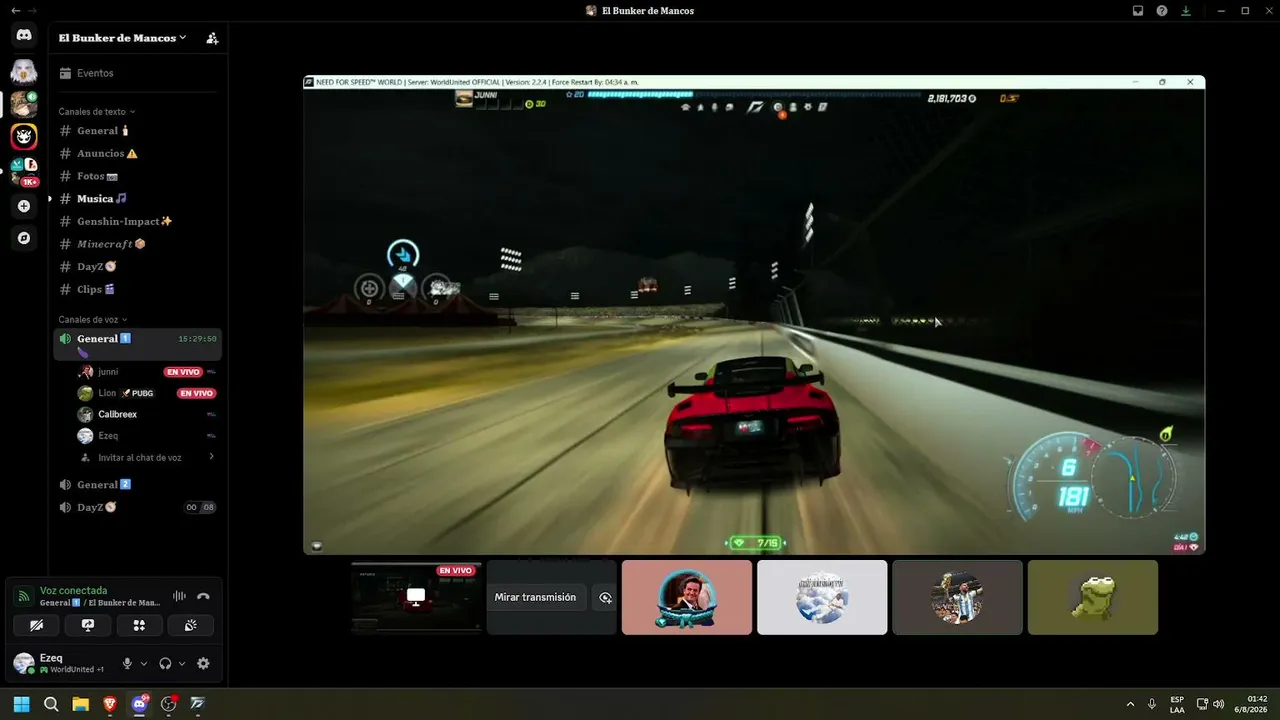
Task: Open user settings gear icon
Action: click(x=204, y=663)
